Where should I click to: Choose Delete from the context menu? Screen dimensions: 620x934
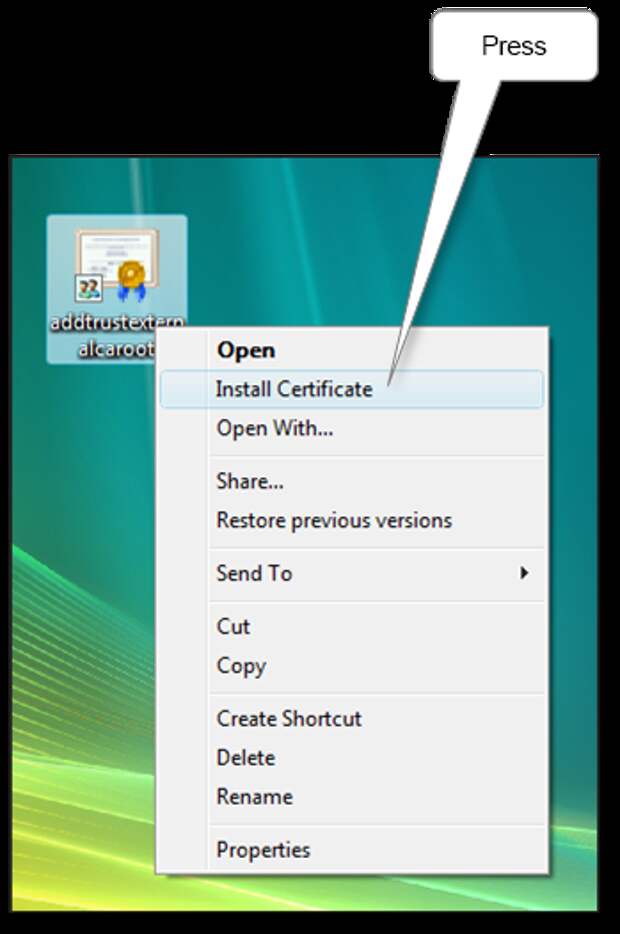coord(352,758)
